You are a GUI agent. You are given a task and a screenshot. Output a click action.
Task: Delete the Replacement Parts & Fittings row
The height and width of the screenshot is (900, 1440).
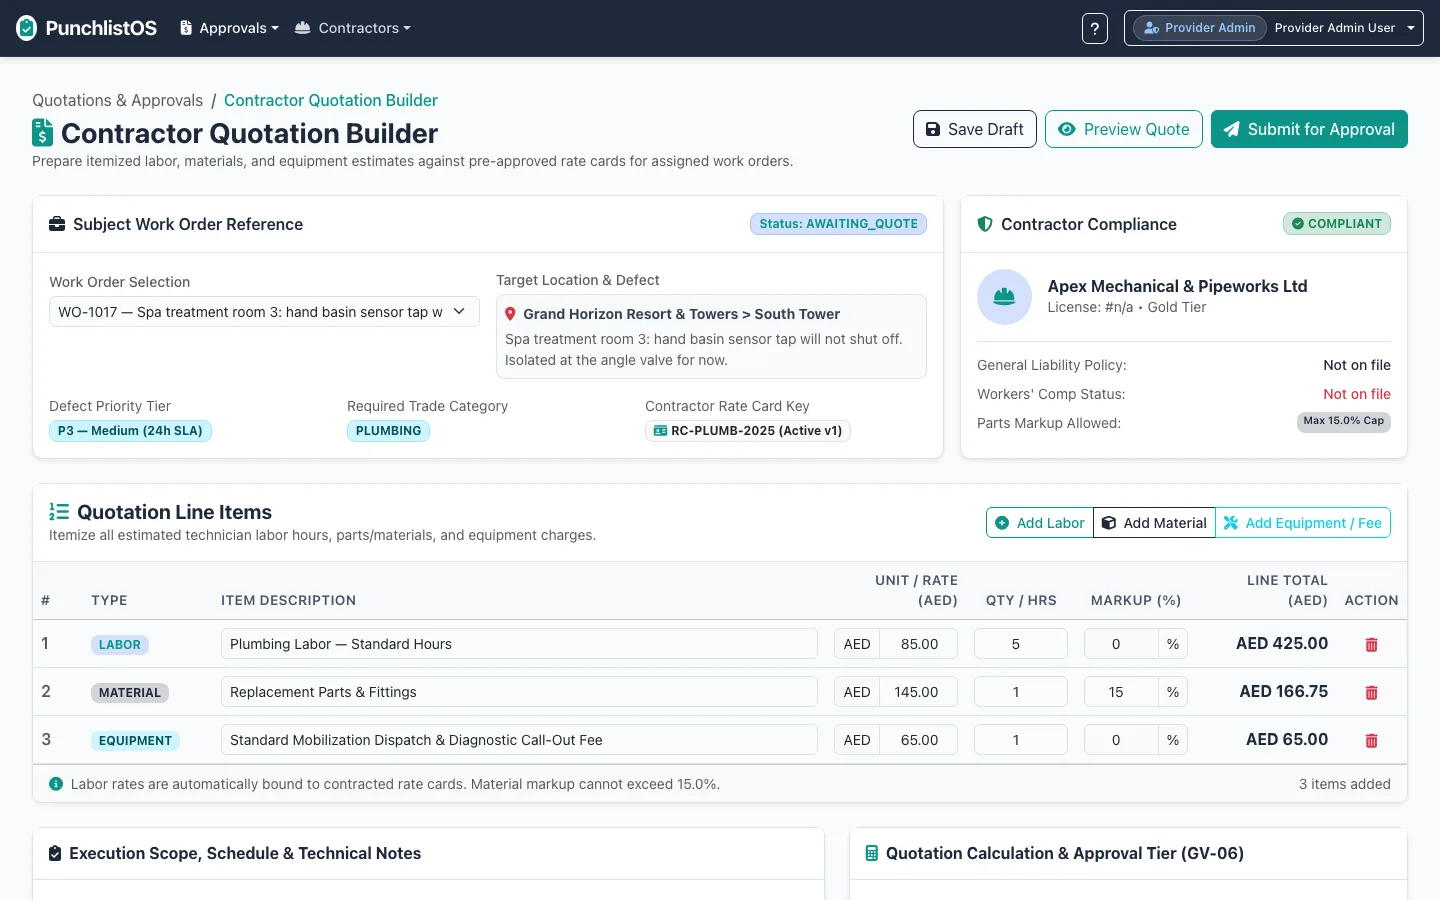coord(1371,693)
